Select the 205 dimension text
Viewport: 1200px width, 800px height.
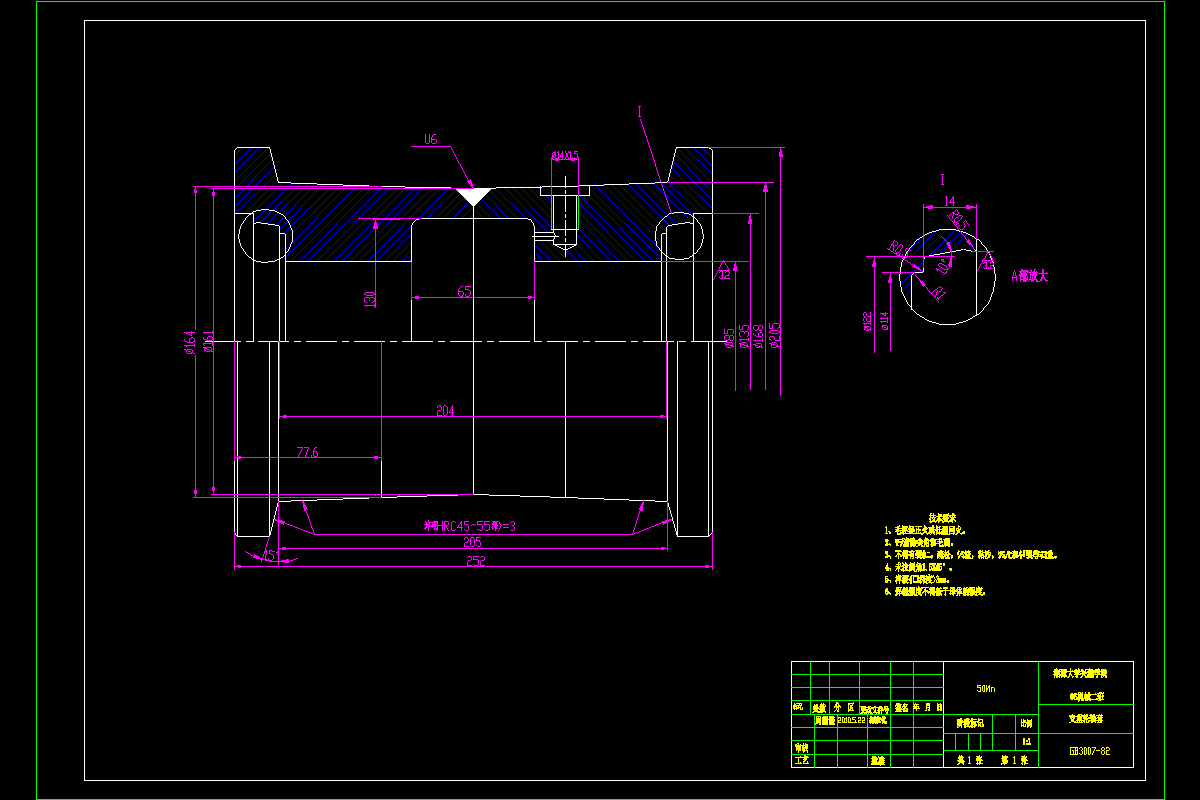click(473, 543)
